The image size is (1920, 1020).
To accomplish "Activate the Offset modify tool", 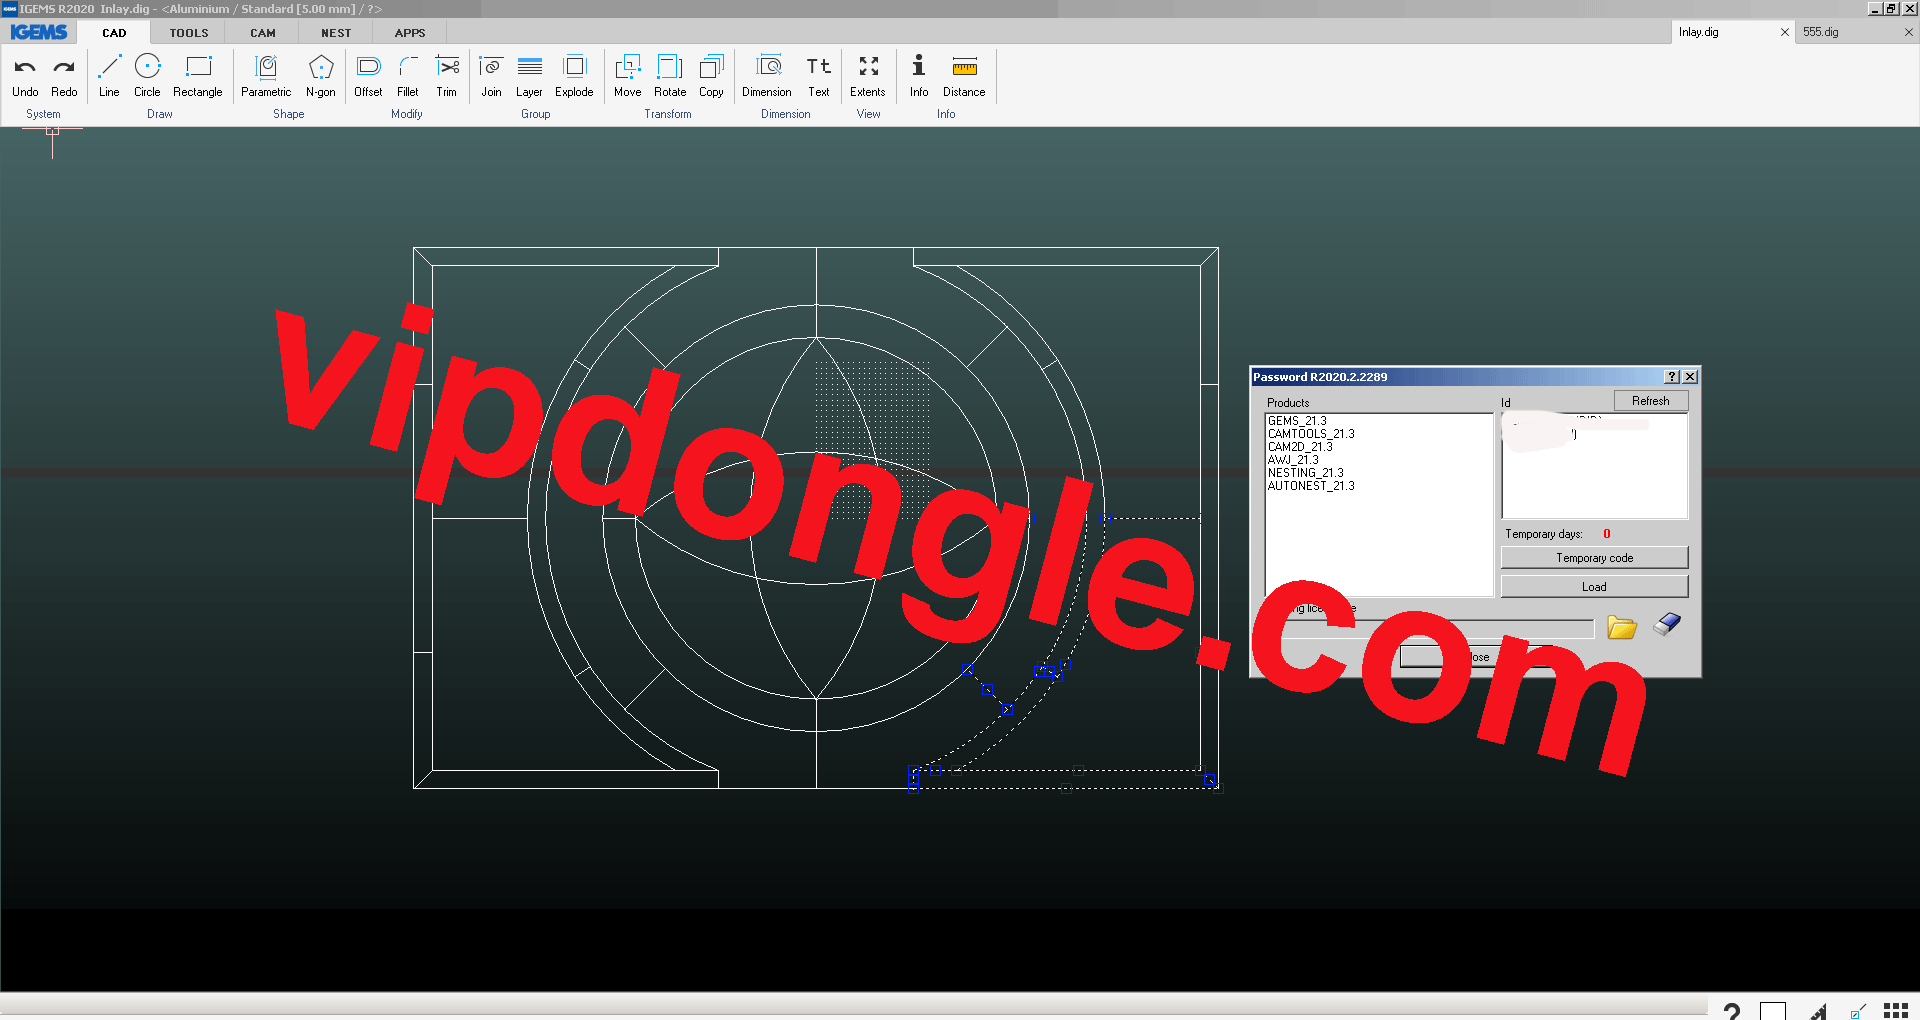I will (368, 76).
